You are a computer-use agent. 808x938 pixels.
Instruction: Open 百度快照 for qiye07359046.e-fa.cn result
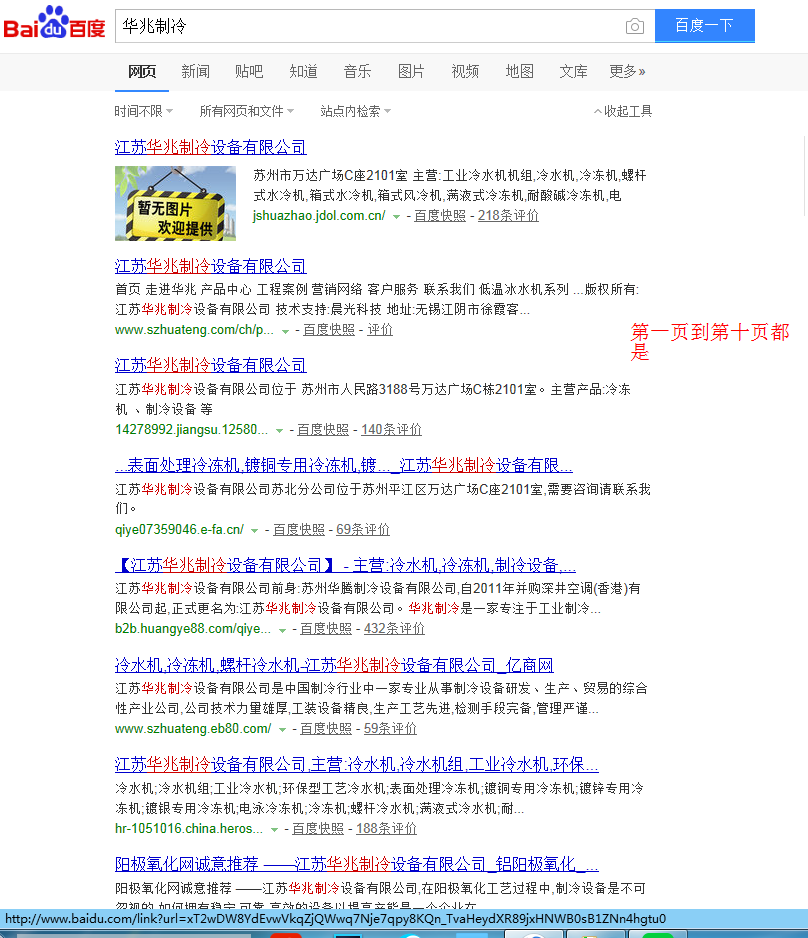tap(298, 529)
